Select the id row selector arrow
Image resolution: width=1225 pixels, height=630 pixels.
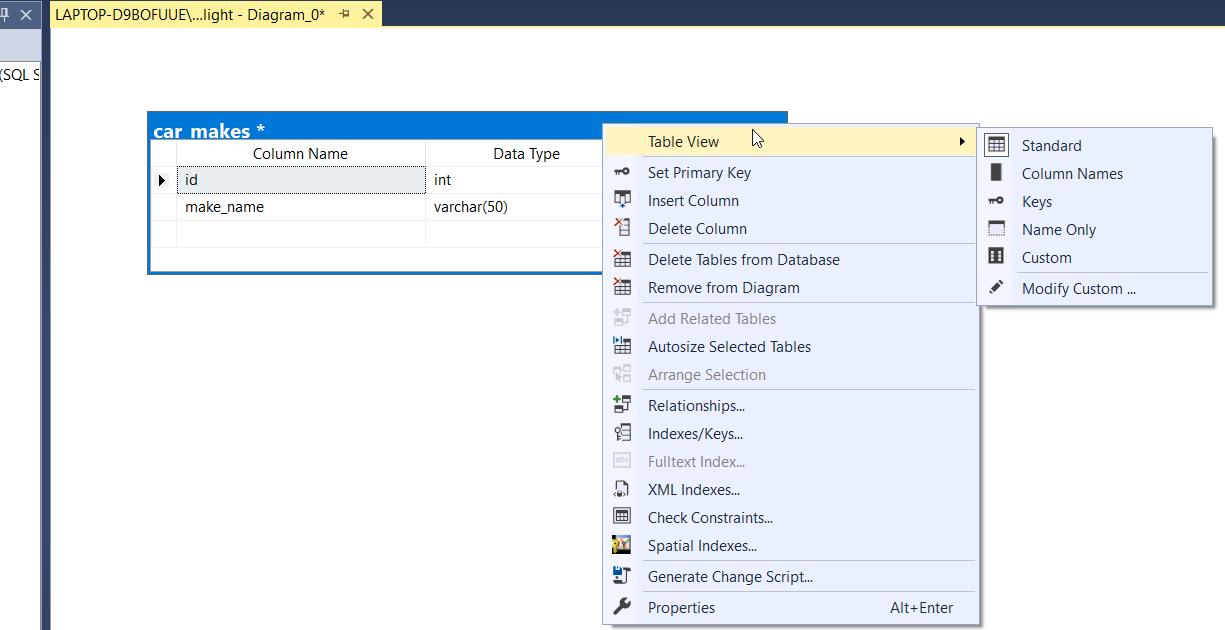[x=163, y=180]
